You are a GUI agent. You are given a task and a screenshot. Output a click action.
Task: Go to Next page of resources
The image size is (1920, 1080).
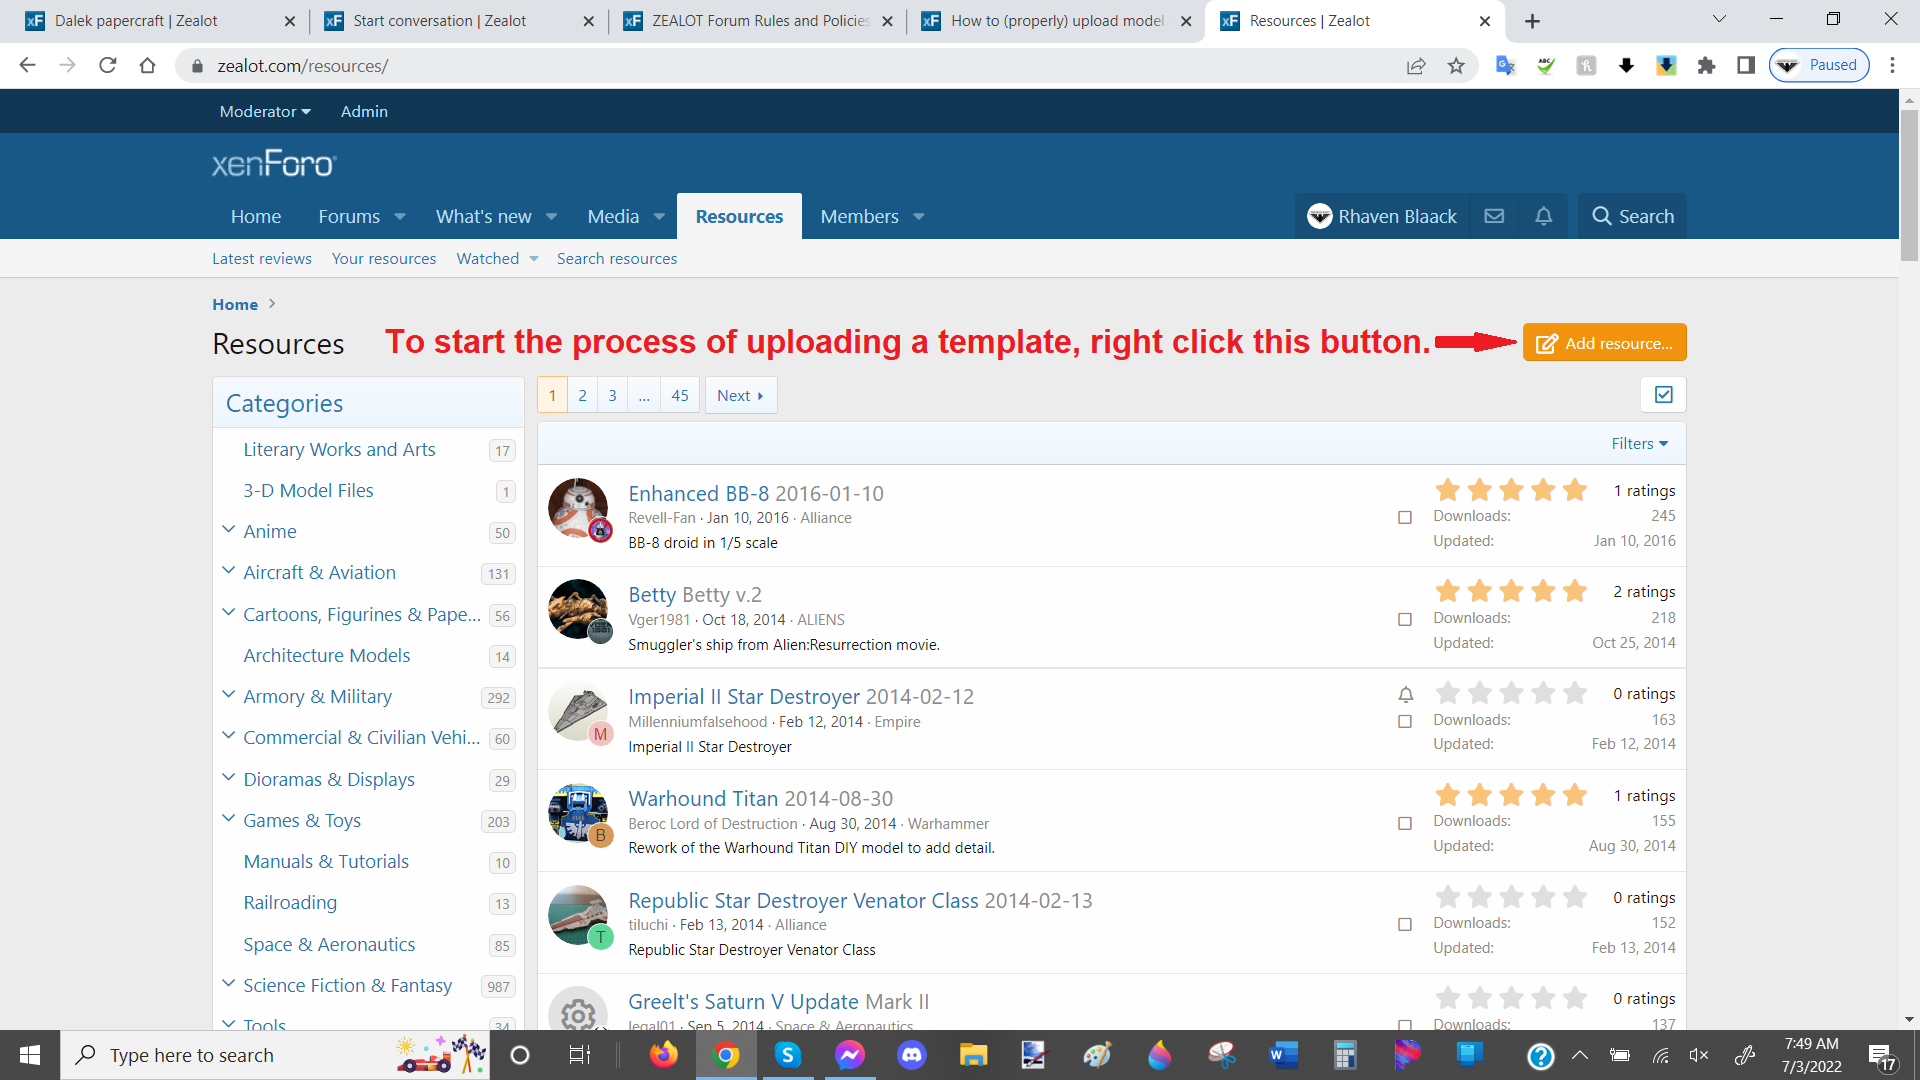tap(740, 395)
